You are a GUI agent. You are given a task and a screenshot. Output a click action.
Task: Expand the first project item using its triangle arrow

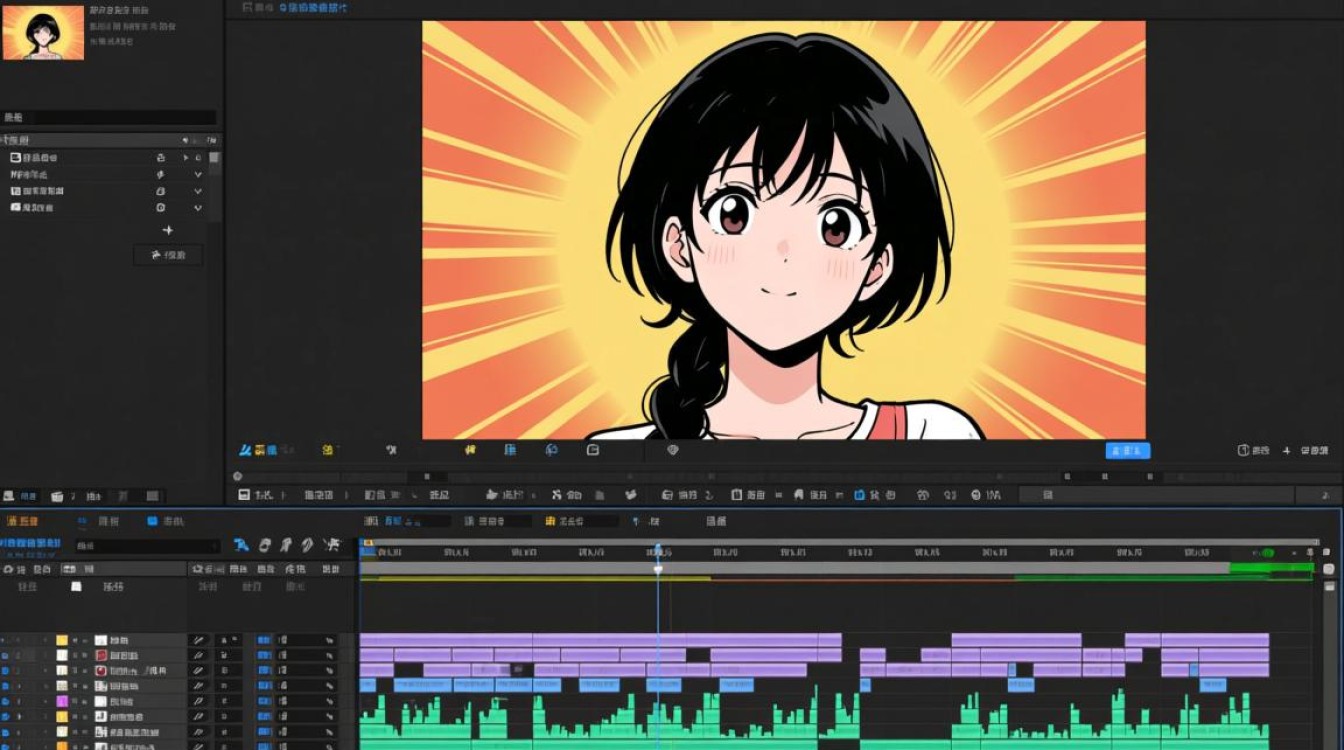coord(185,158)
